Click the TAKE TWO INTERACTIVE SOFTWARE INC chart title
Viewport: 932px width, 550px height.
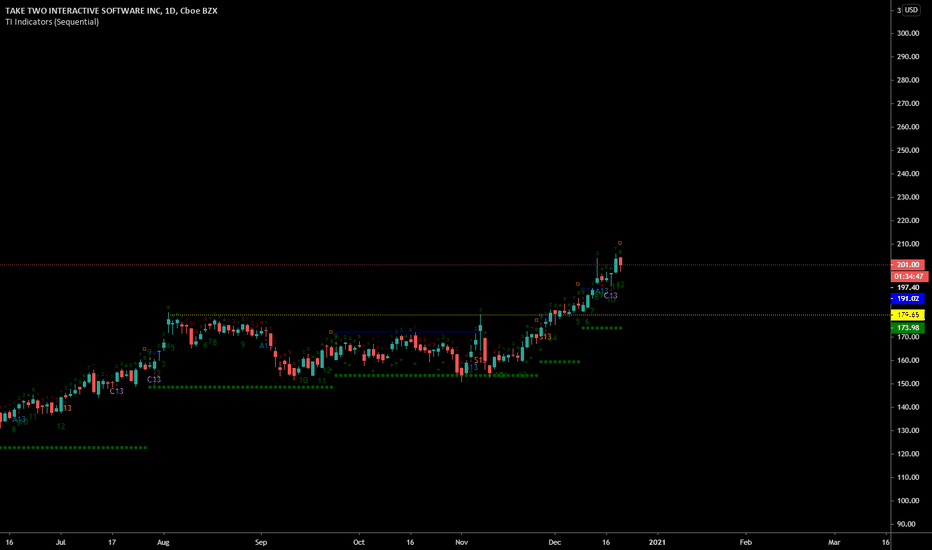tap(111, 11)
